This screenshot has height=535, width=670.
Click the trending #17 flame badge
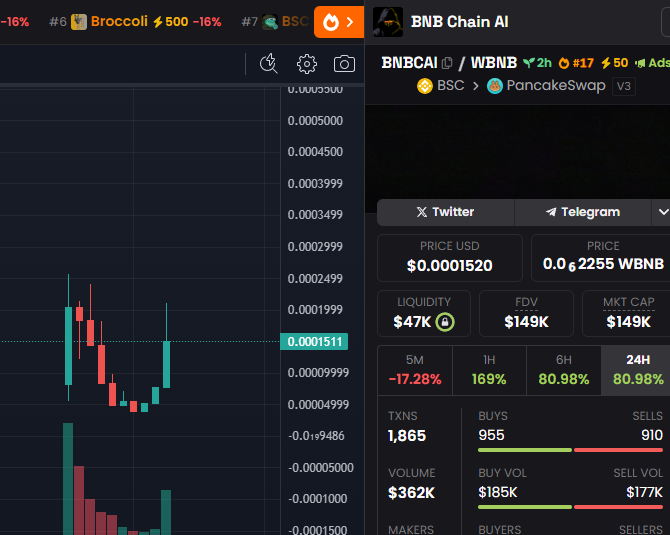576,63
